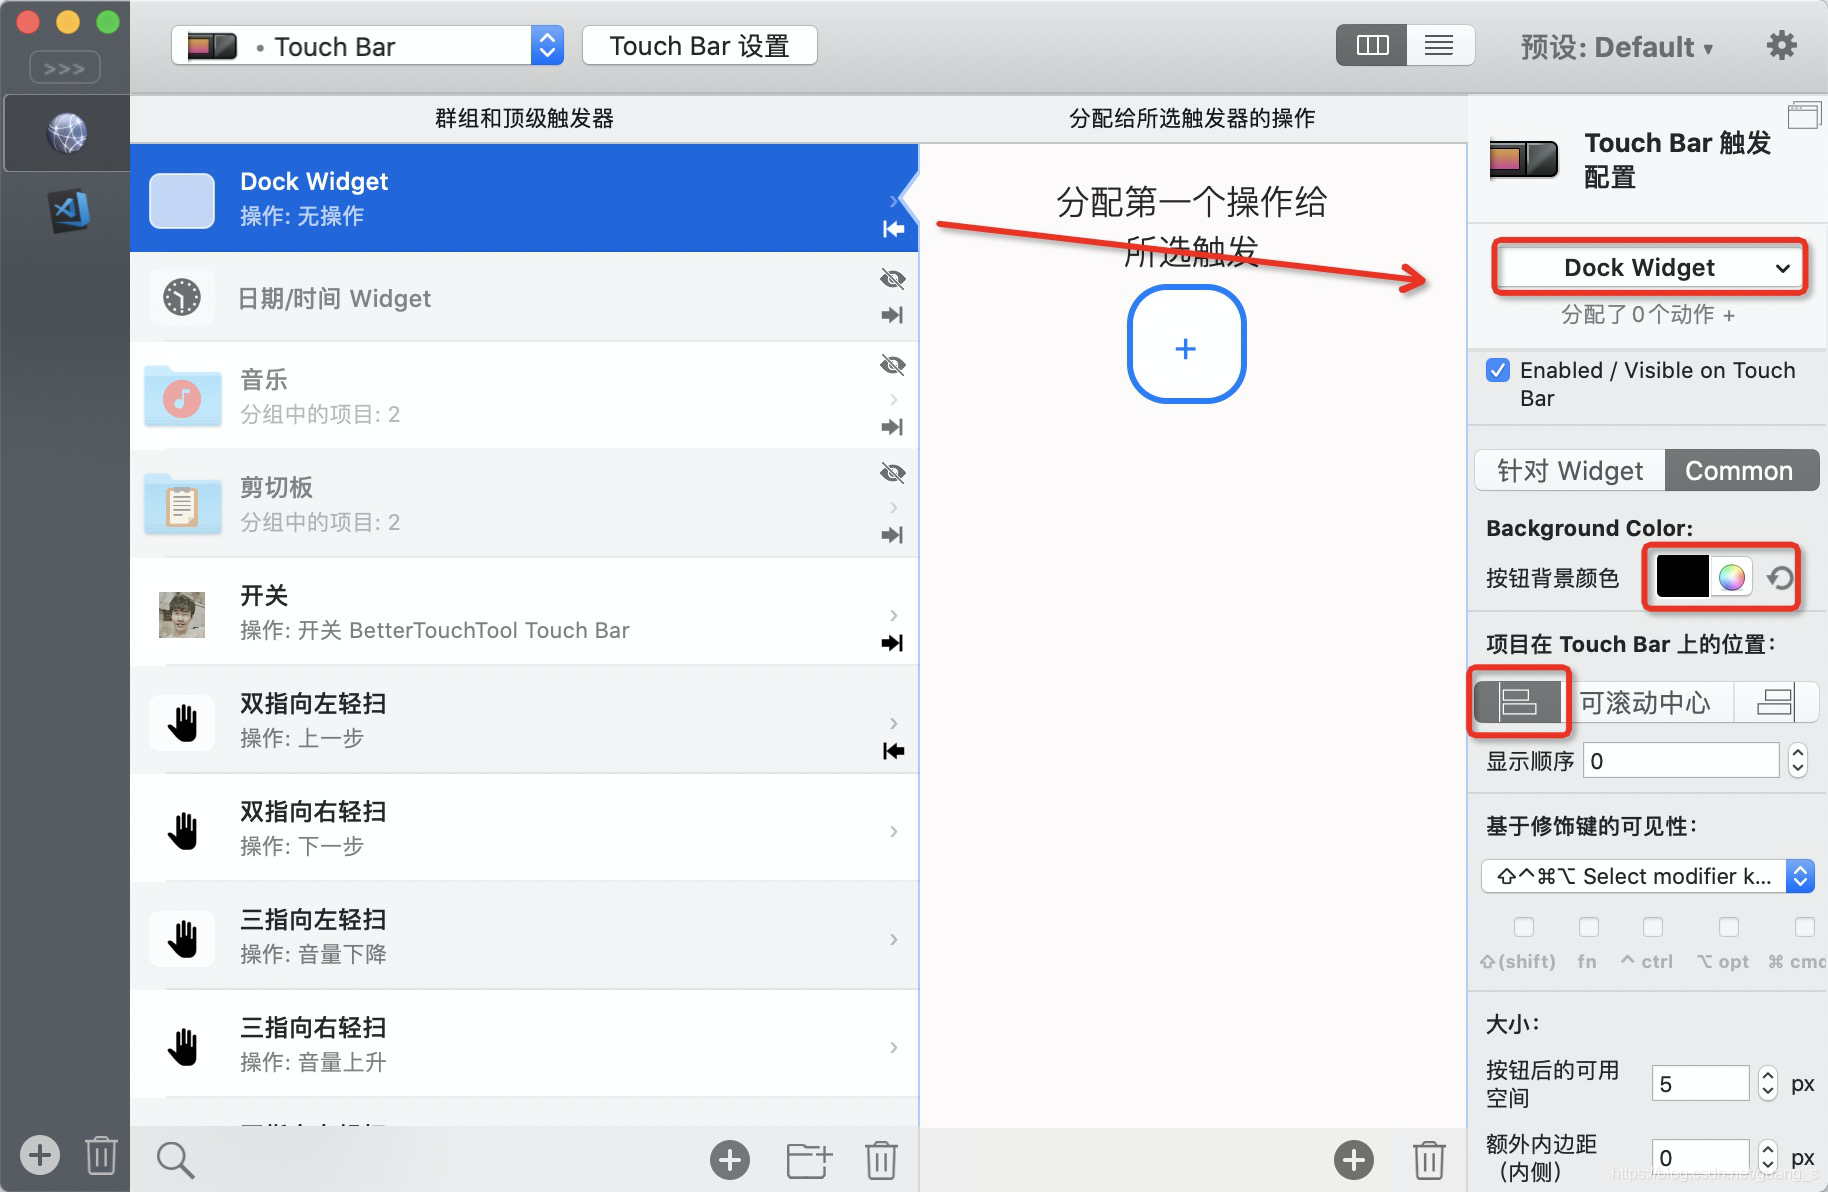Screen dimensions: 1828x1192
Task: Toggle visibility of 剪切板 group
Action: (892, 473)
